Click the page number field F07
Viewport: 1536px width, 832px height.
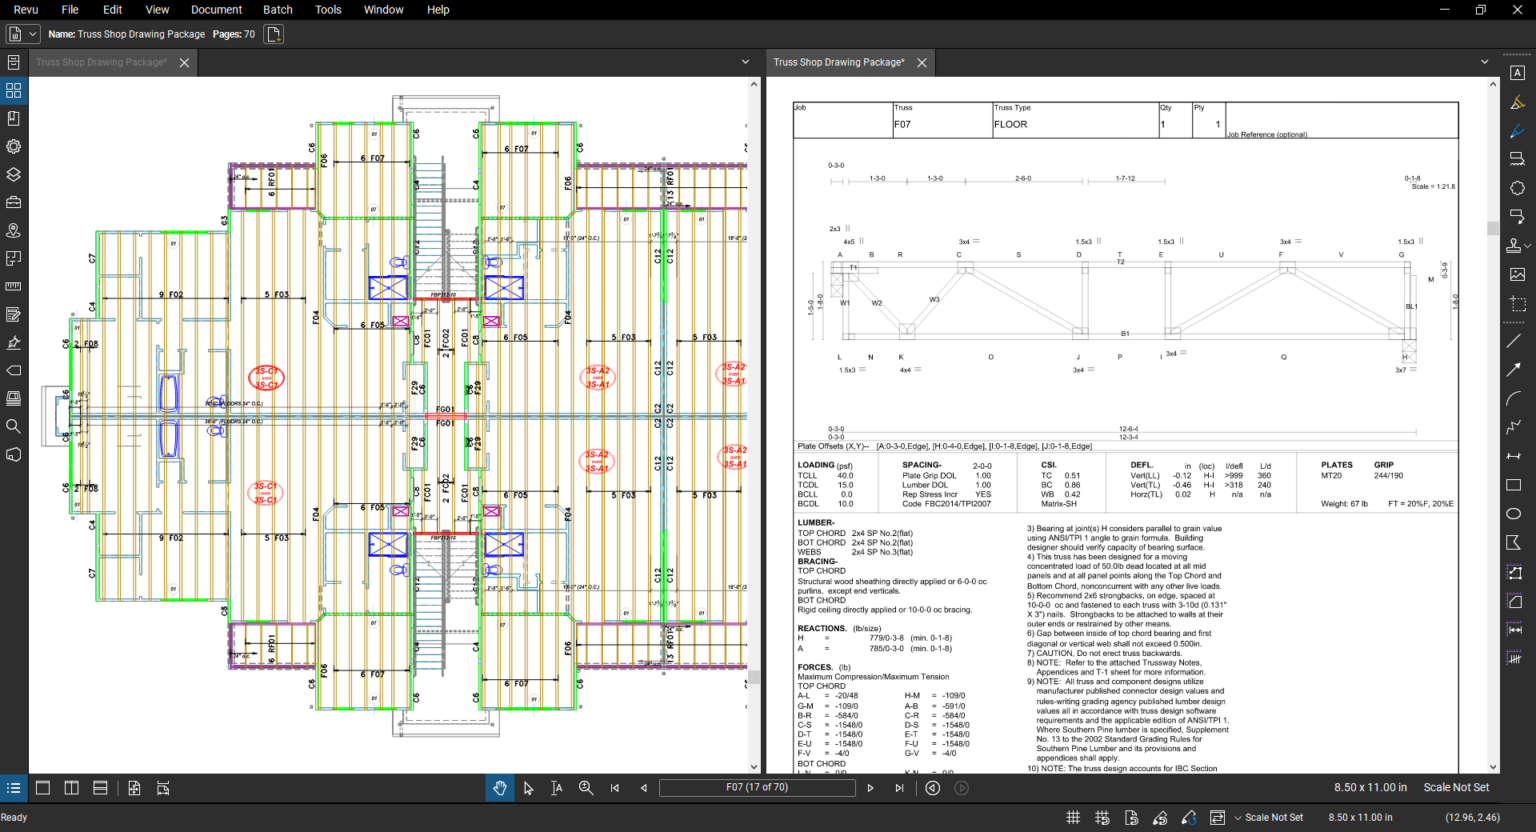click(x=757, y=788)
